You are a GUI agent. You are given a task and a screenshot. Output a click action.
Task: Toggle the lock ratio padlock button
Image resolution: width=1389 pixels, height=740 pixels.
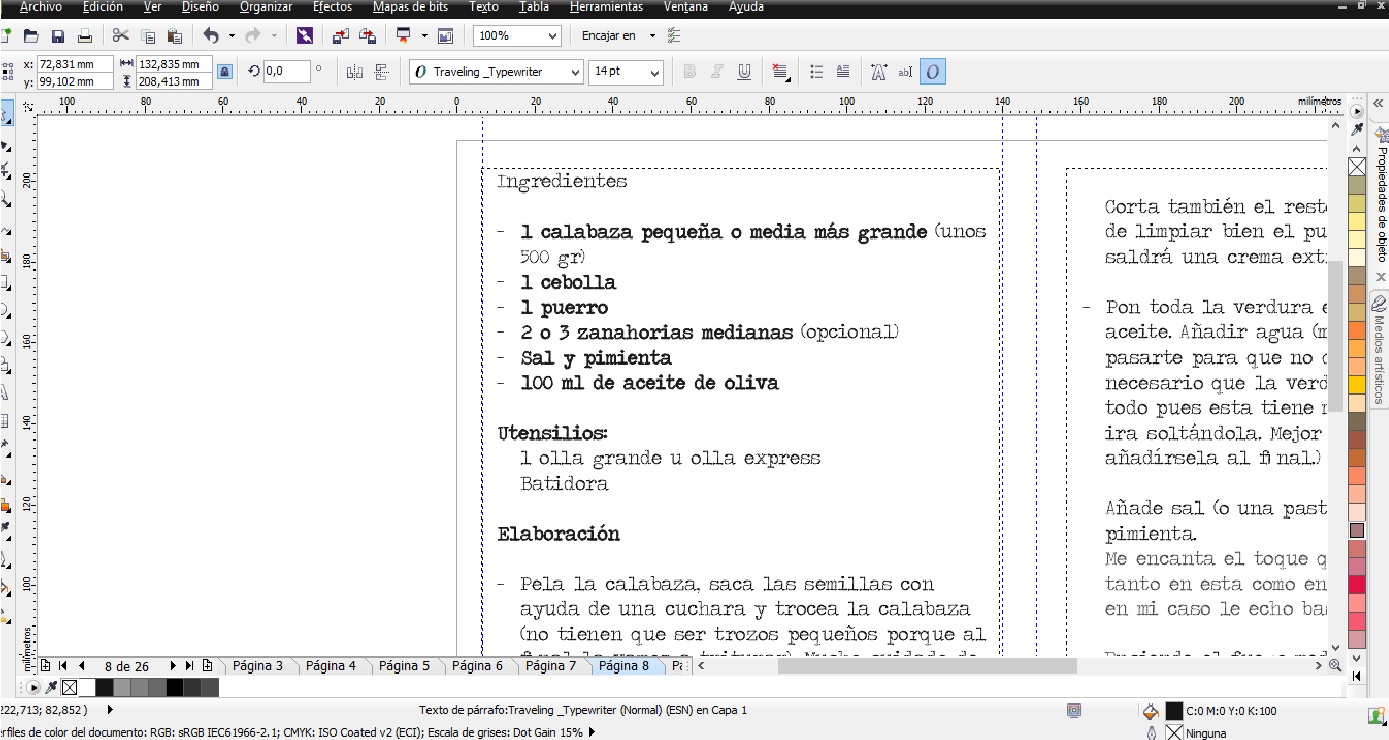tap(225, 72)
